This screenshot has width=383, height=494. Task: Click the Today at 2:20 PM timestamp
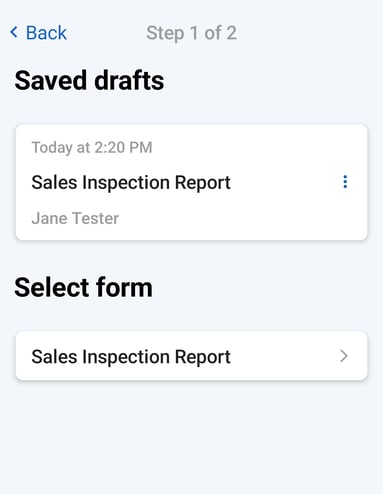click(92, 147)
